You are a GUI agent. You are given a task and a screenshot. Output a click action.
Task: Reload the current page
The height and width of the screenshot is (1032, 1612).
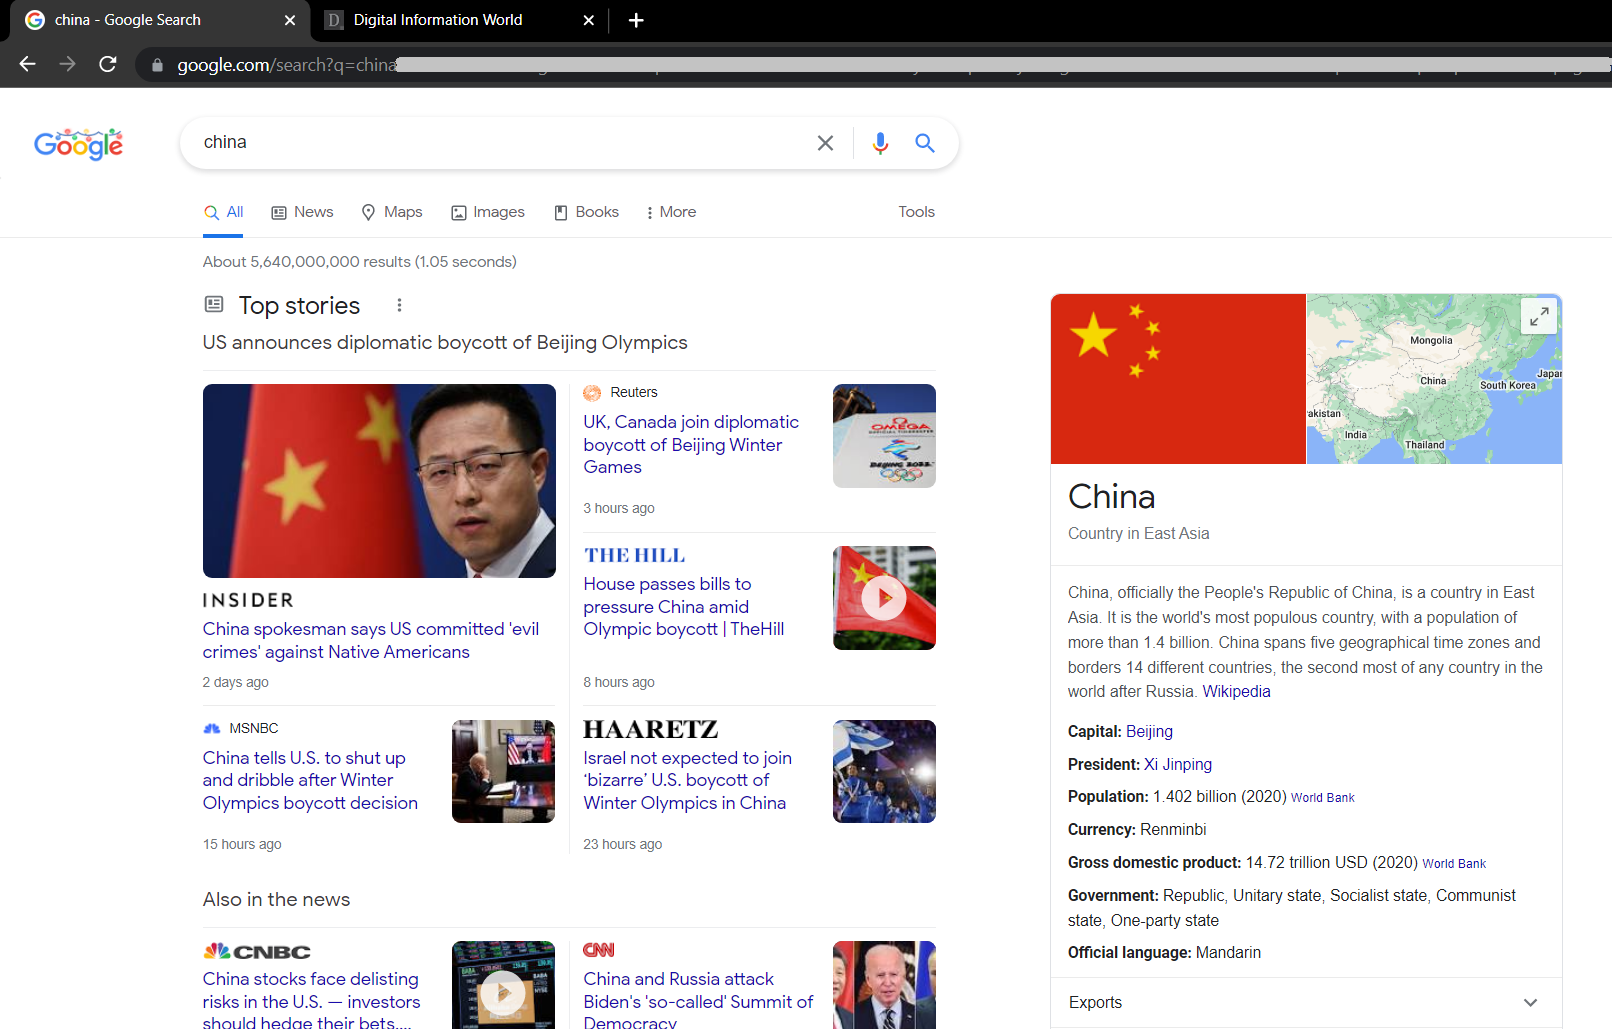[108, 64]
